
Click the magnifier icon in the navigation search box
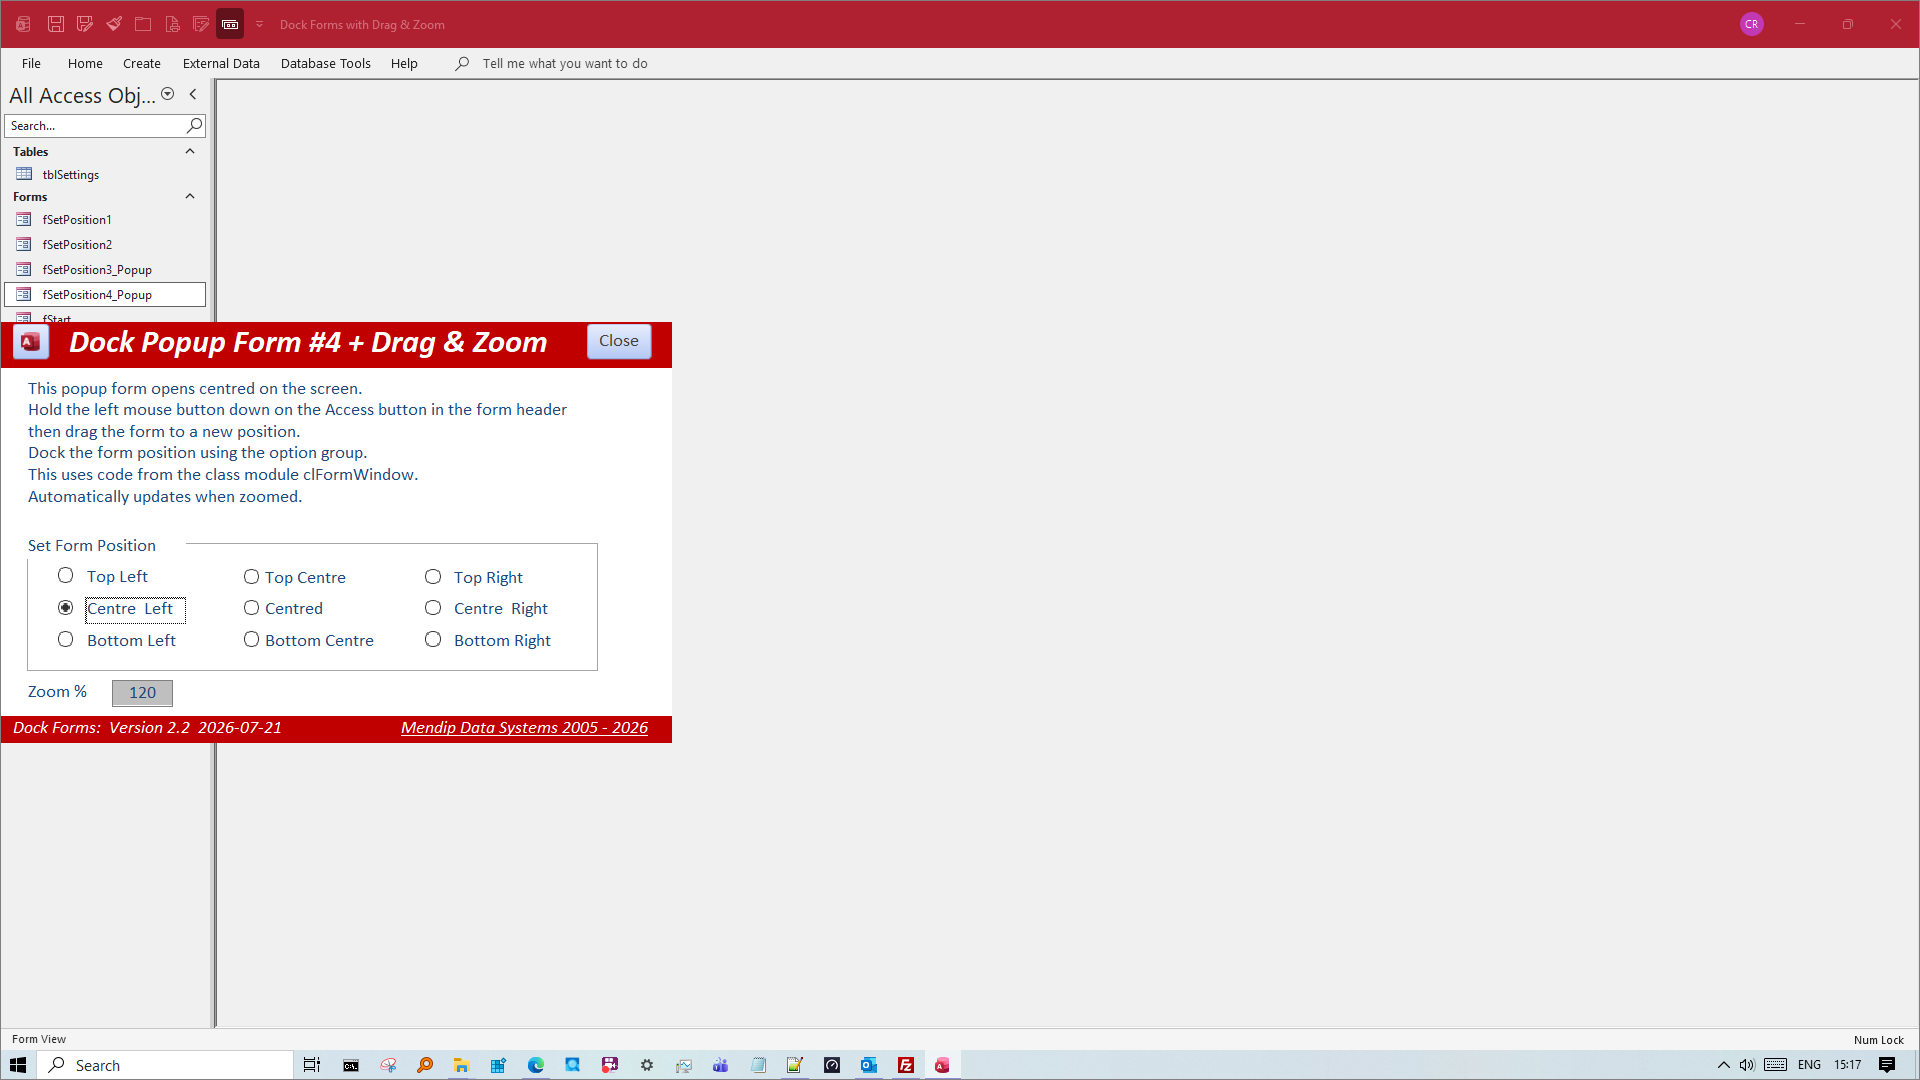pyautogui.click(x=194, y=125)
